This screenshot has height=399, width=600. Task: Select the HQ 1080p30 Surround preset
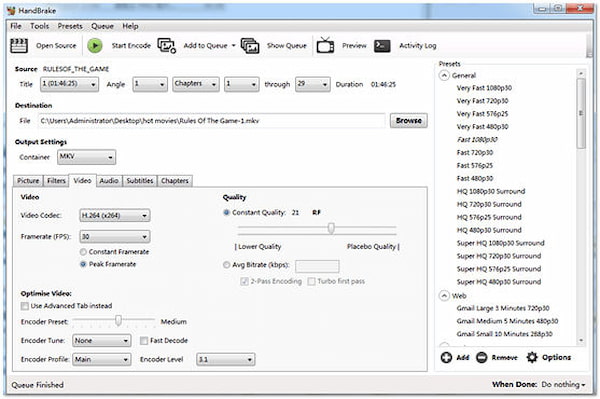point(491,191)
